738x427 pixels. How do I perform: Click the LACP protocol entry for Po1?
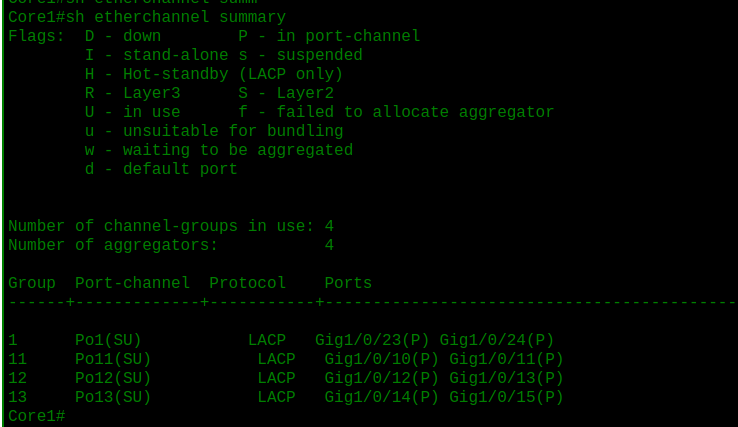click(267, 340)
